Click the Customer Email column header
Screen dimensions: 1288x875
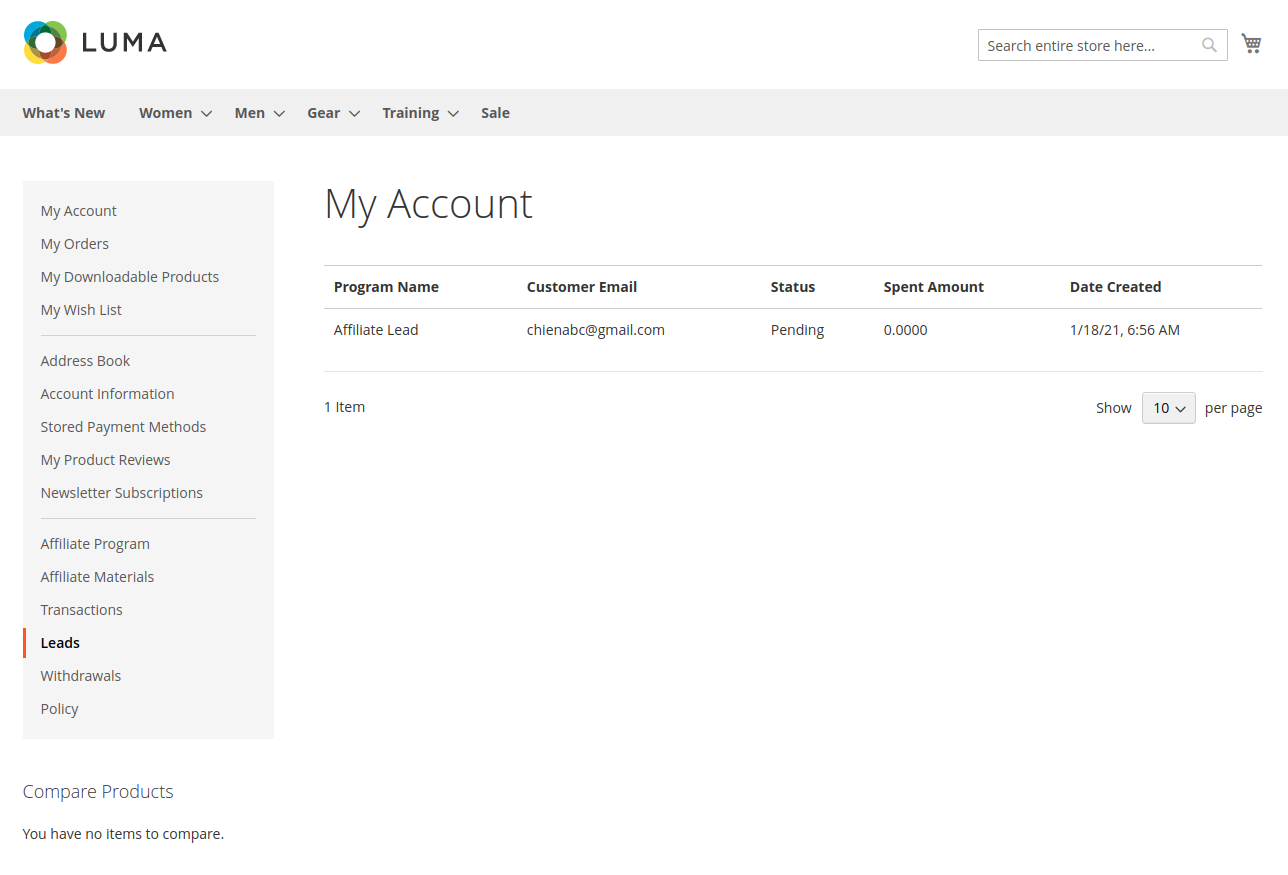click(x=582, y=287)
